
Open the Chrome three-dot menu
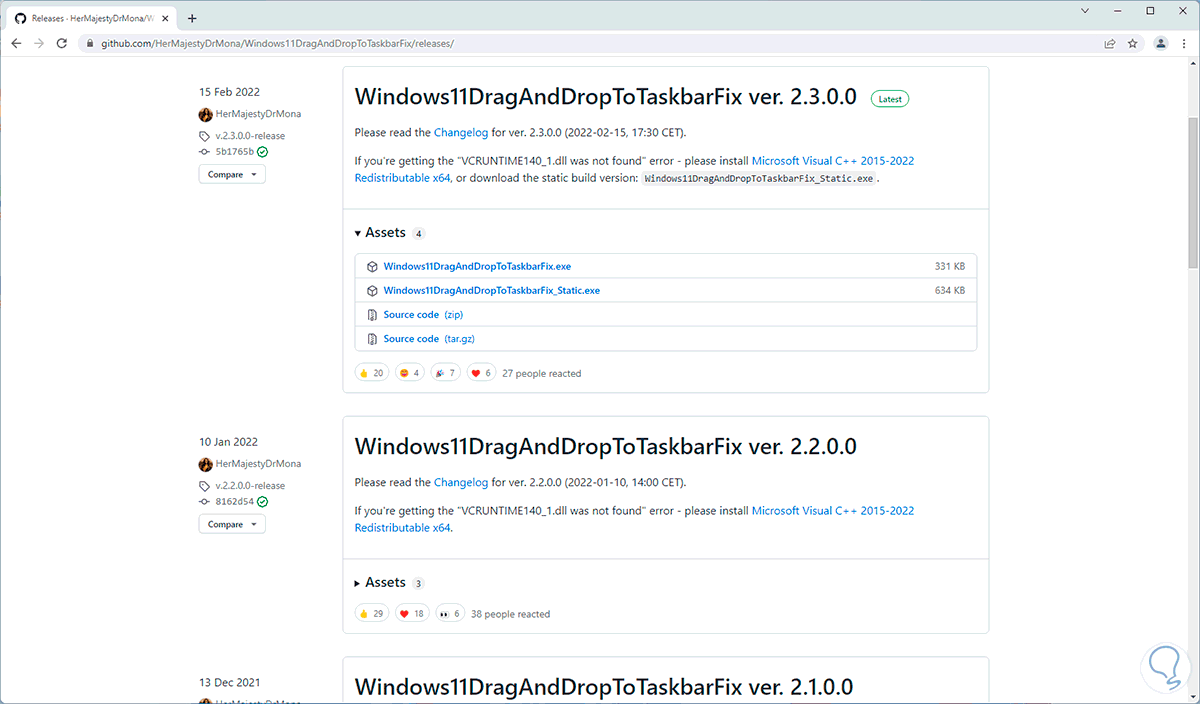(x=1185, y=44)
